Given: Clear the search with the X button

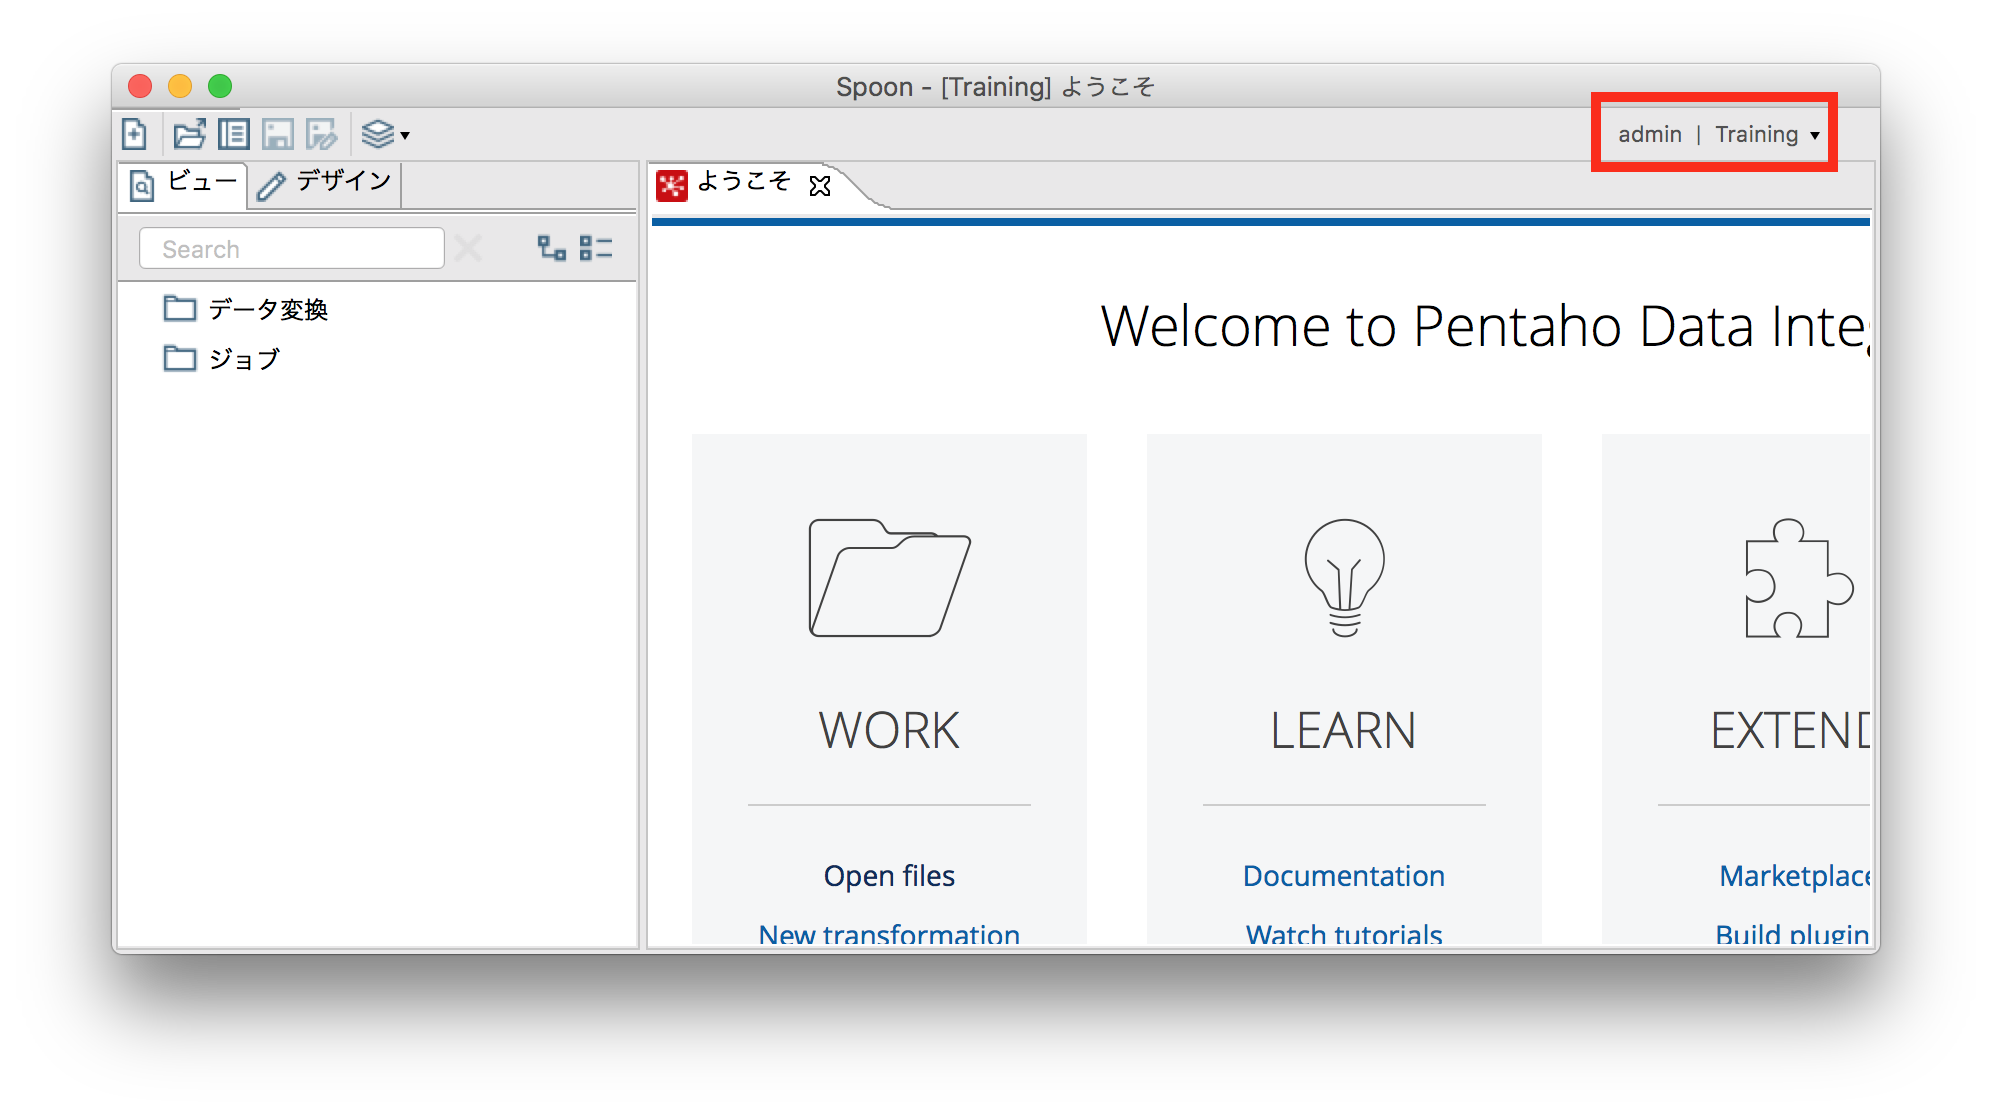Looking at the screenshot, I should point(468,248).
